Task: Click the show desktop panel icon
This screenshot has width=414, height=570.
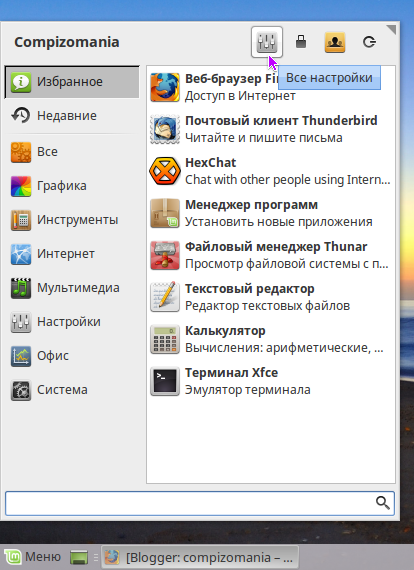Action: tap(79, 557)
